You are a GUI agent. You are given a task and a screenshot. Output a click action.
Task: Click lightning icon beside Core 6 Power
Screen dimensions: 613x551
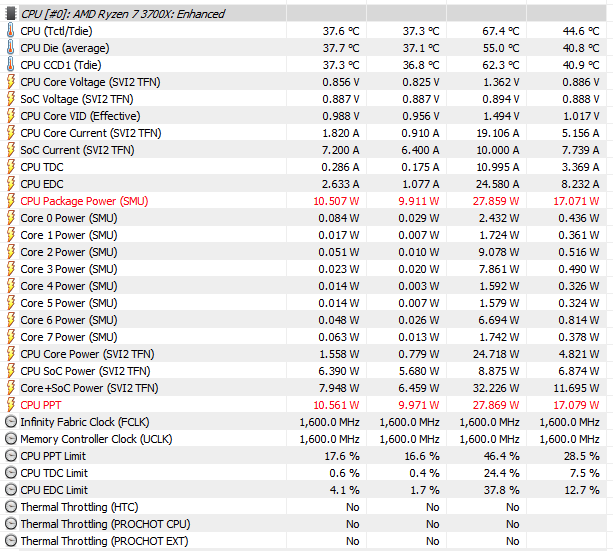coord(11,320)
